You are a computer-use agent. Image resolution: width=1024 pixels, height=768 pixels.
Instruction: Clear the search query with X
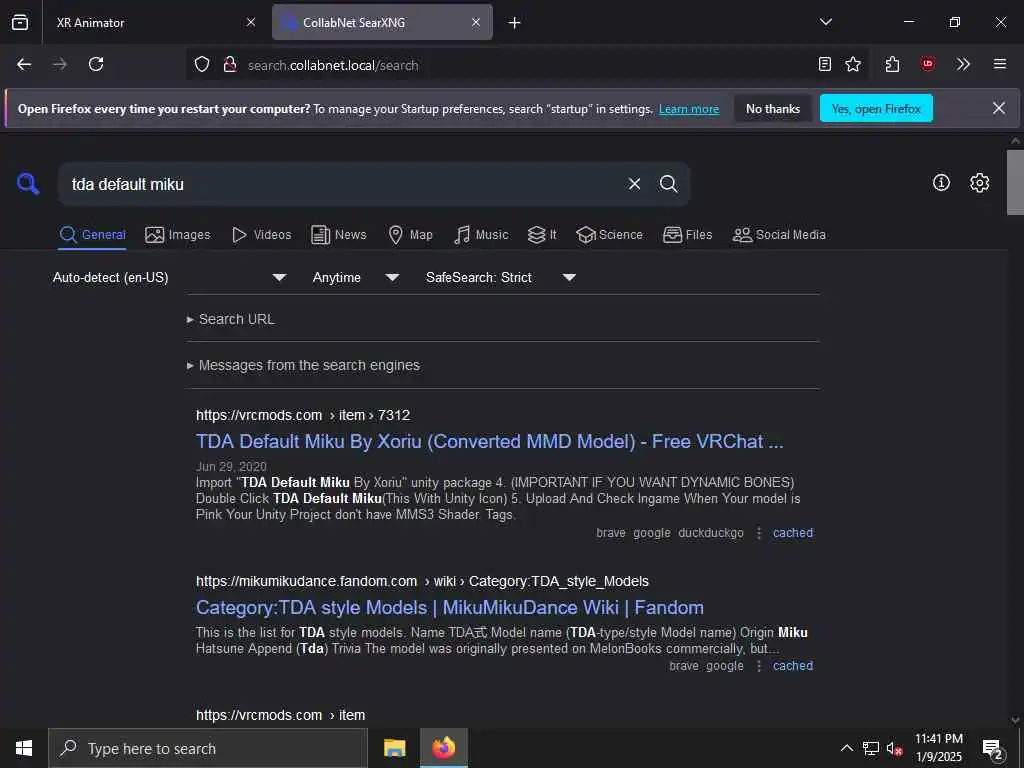tap(634, 184)
